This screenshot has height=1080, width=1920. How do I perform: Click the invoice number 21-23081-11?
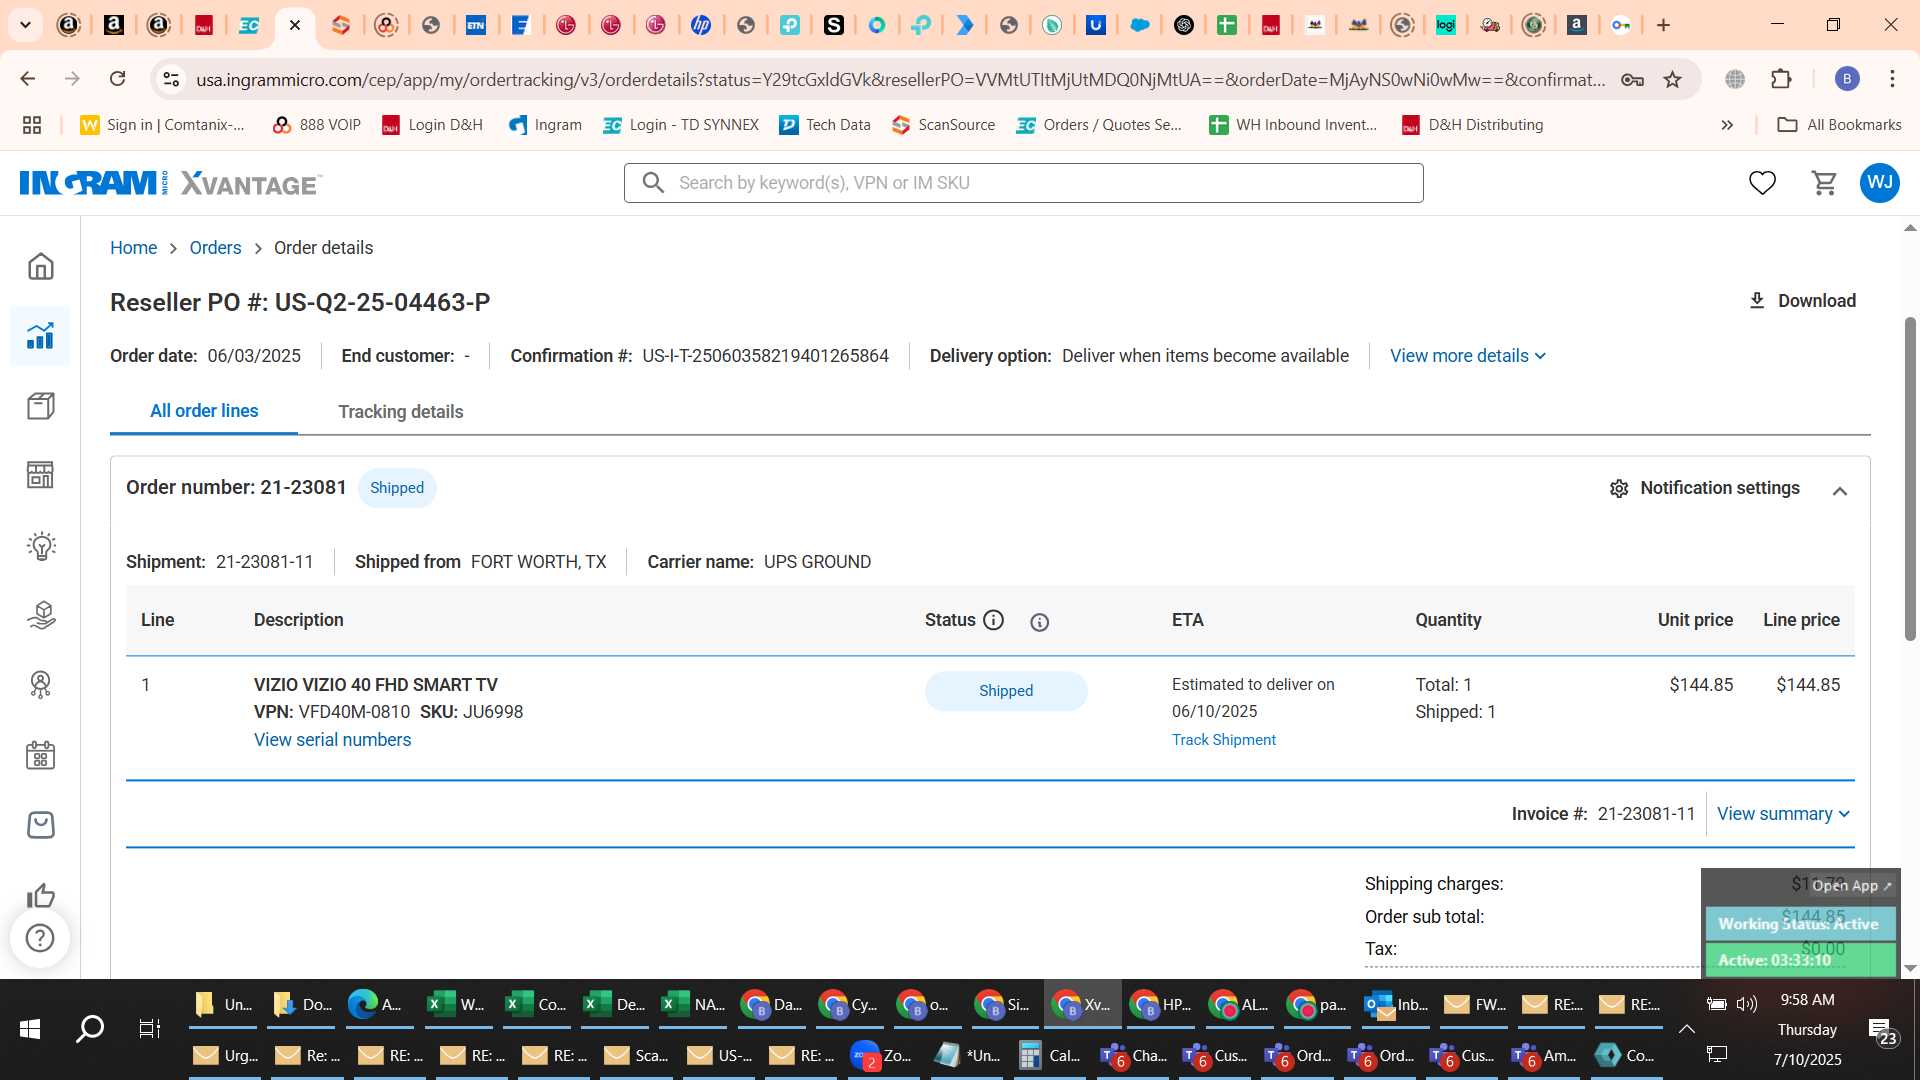tap(1646, 814)
